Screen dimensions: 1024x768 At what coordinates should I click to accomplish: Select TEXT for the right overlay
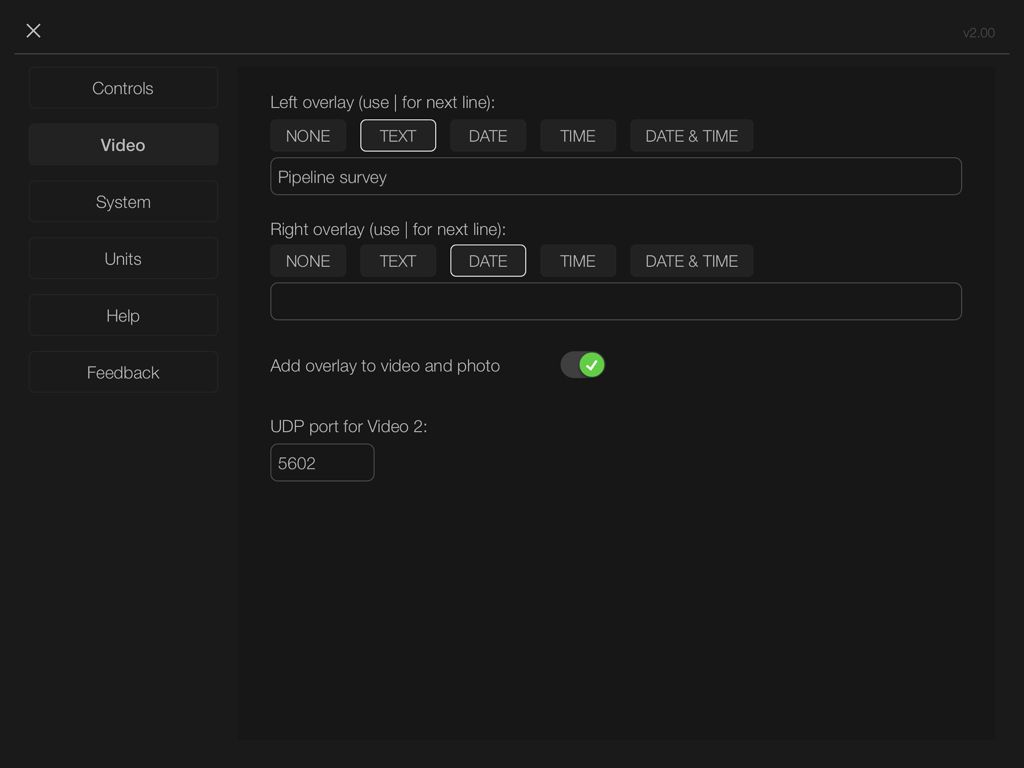pyautogui.click(x=398, y=260)
